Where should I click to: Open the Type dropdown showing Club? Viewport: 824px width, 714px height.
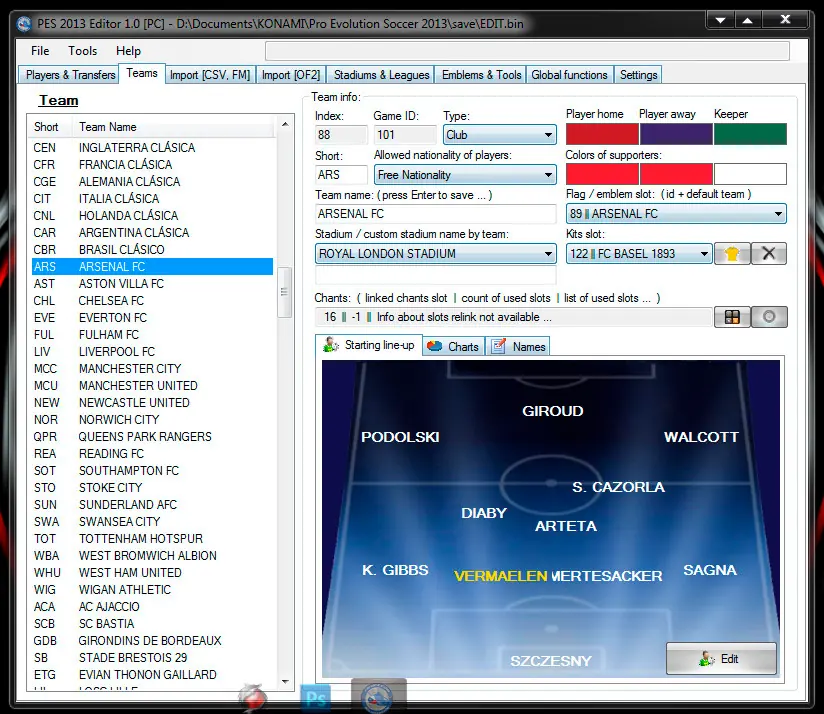pyautogui.click(x=500, y=135)
